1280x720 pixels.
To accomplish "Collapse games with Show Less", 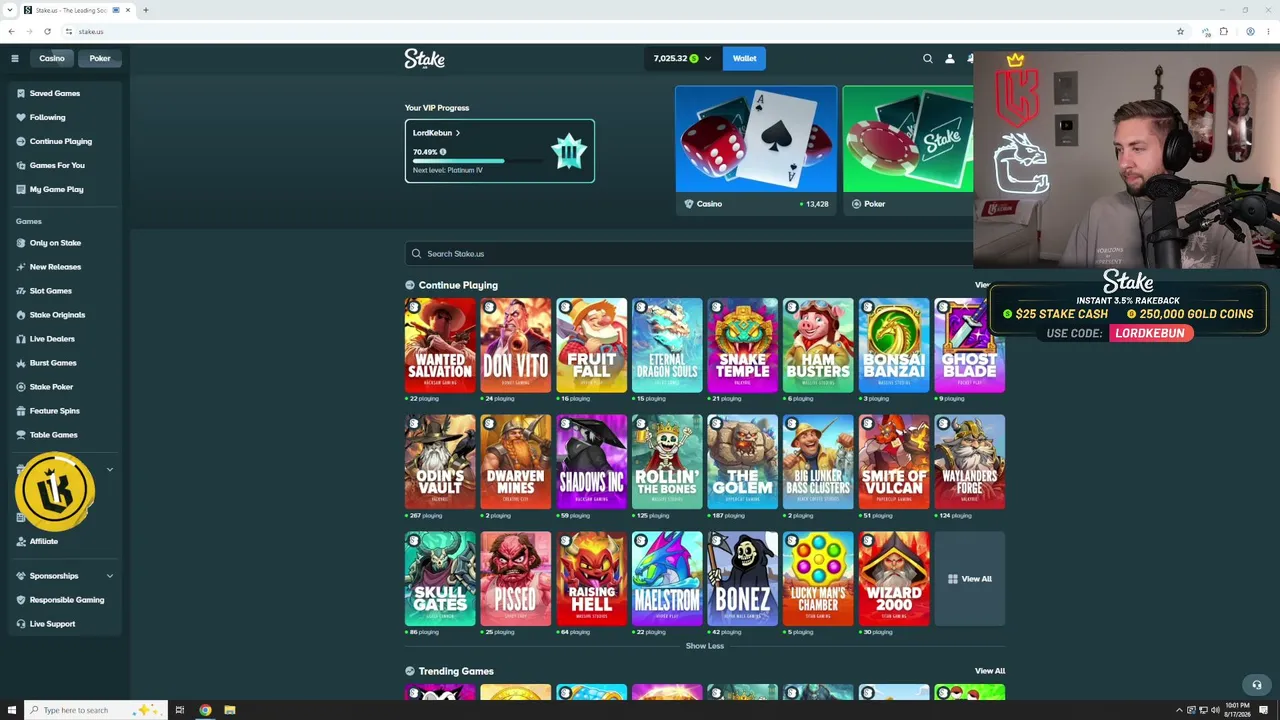I will [704, 646].
